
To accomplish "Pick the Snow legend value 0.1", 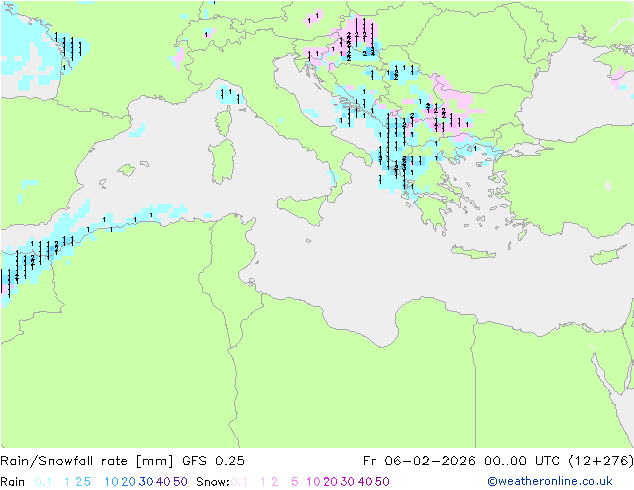I will coord(239,482).
